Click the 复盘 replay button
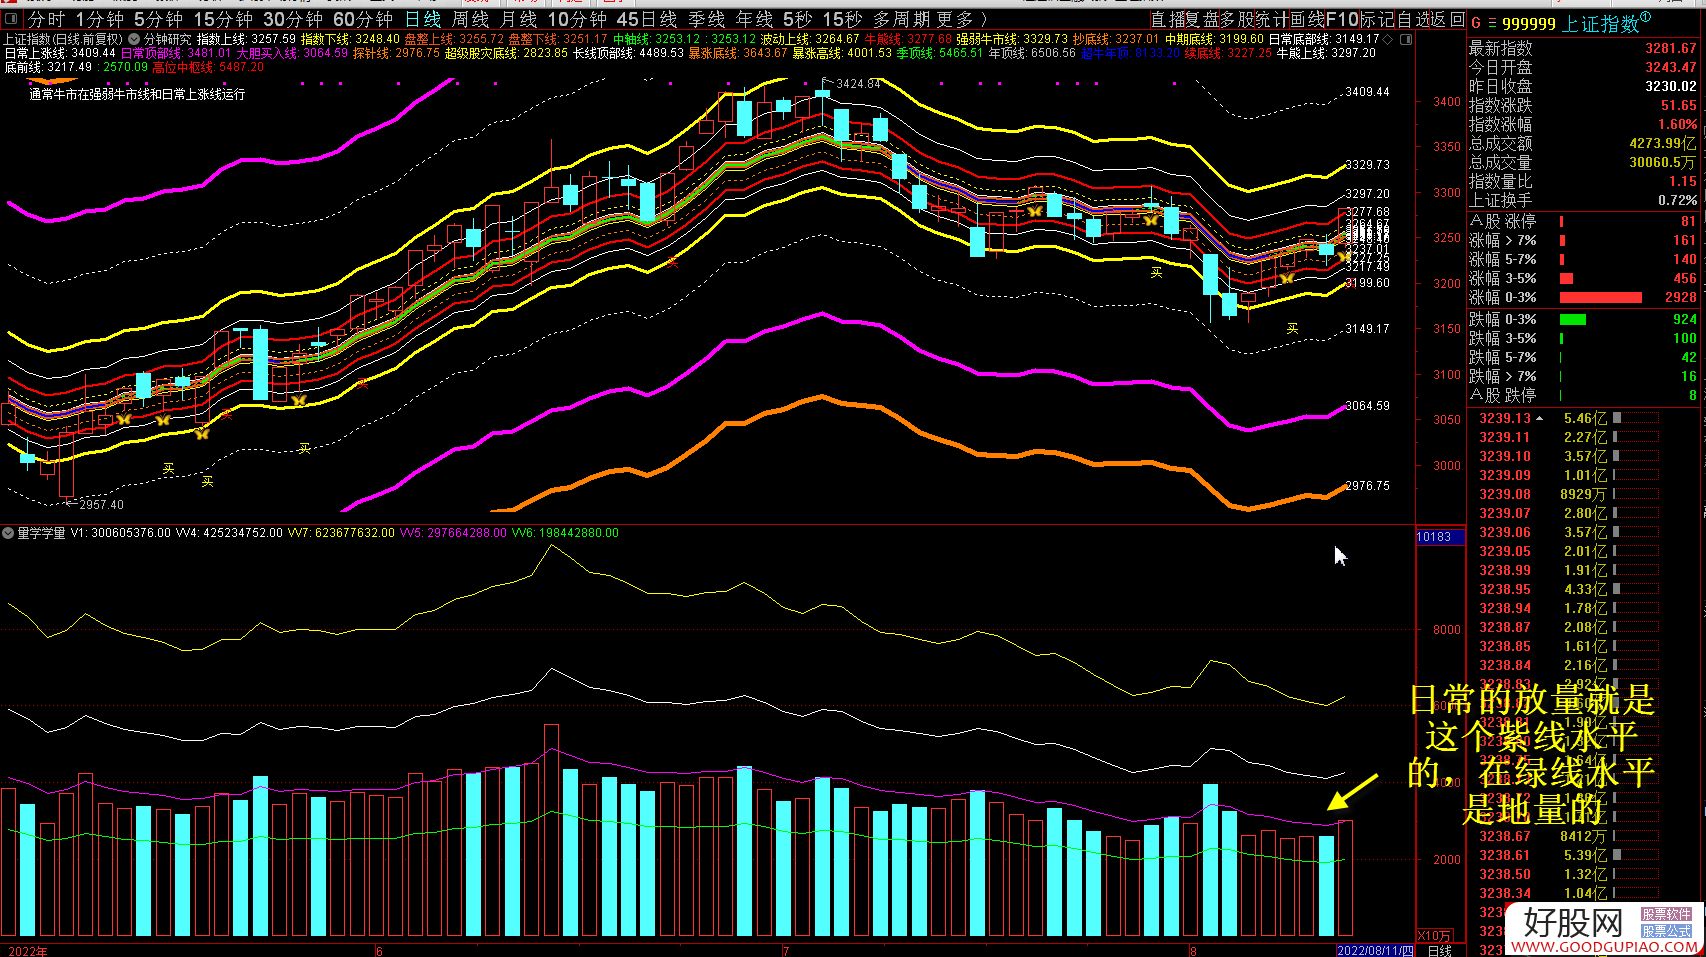The image size is (1706, 957). 1204,19
